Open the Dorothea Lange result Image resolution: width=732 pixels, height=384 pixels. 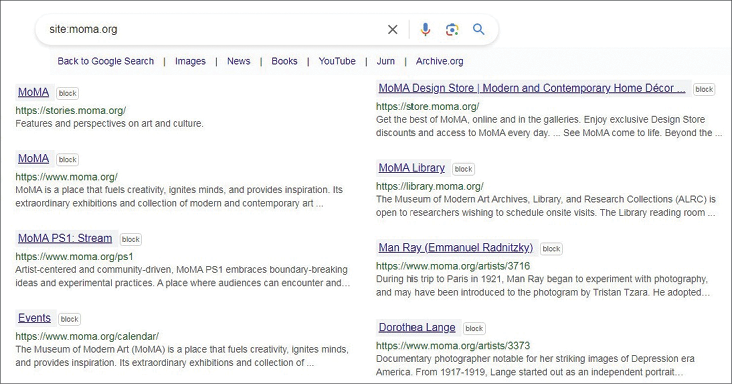coord(417,328)
